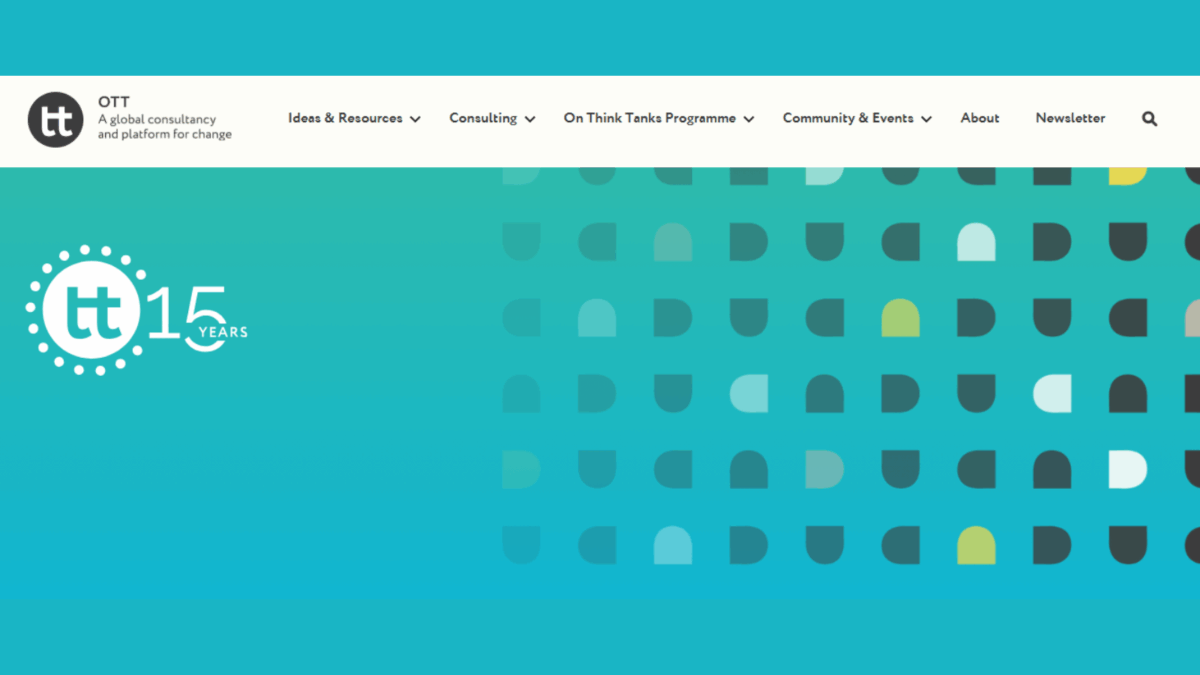1200x675 pixels.
Task: Click the bright white D-shaped tile
Action: (x=1128, y=469)
